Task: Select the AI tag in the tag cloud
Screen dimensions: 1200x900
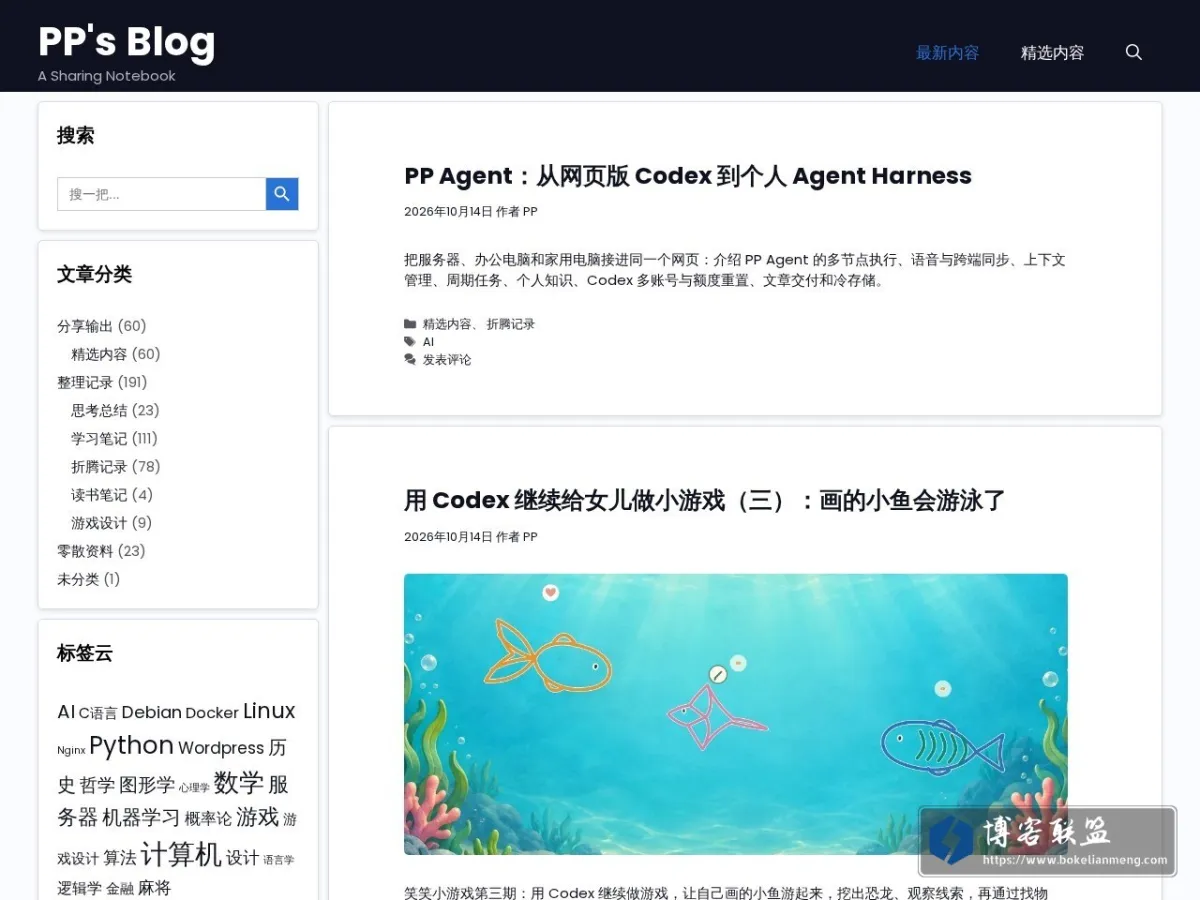Action: tap(66, 712)
